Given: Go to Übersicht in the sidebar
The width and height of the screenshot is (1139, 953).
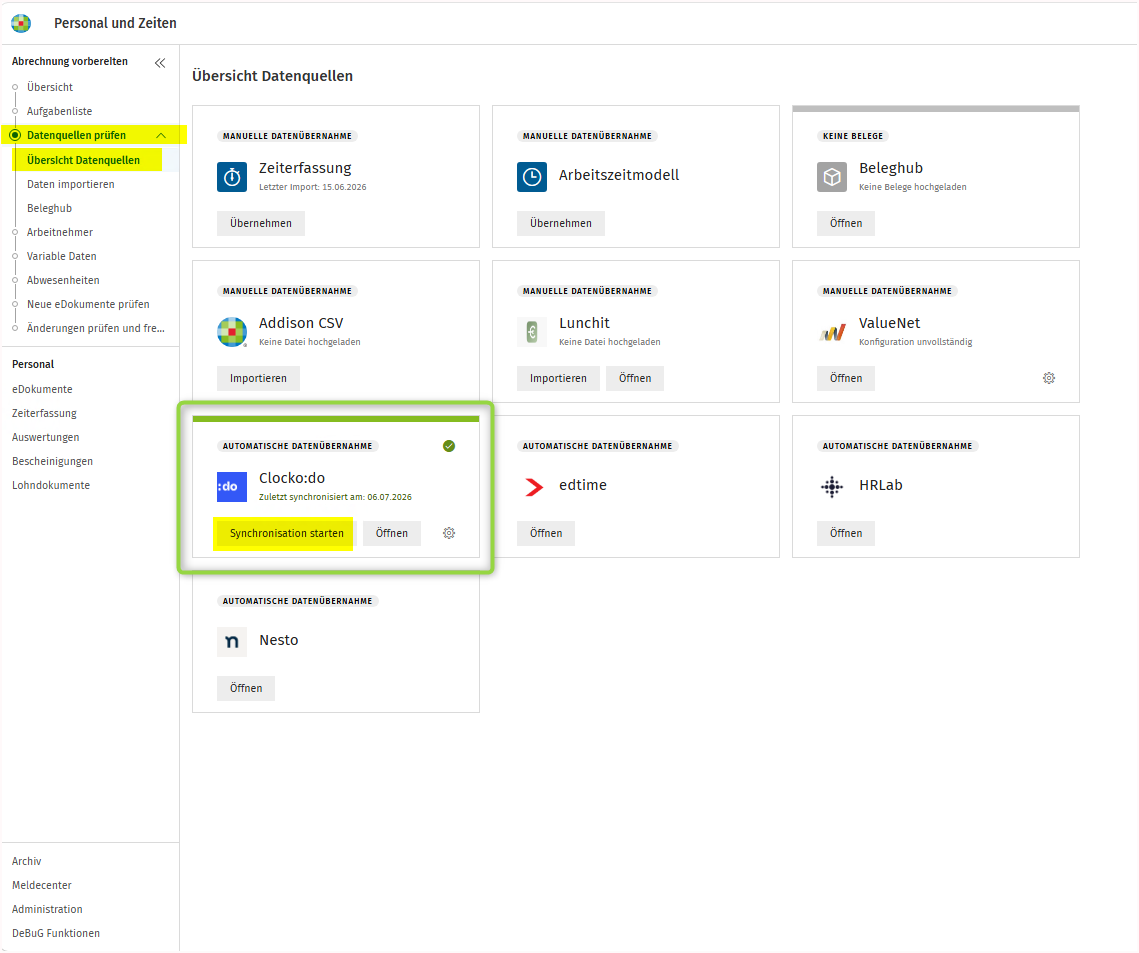Looking at the screenshot, I should tap(50, 87).
